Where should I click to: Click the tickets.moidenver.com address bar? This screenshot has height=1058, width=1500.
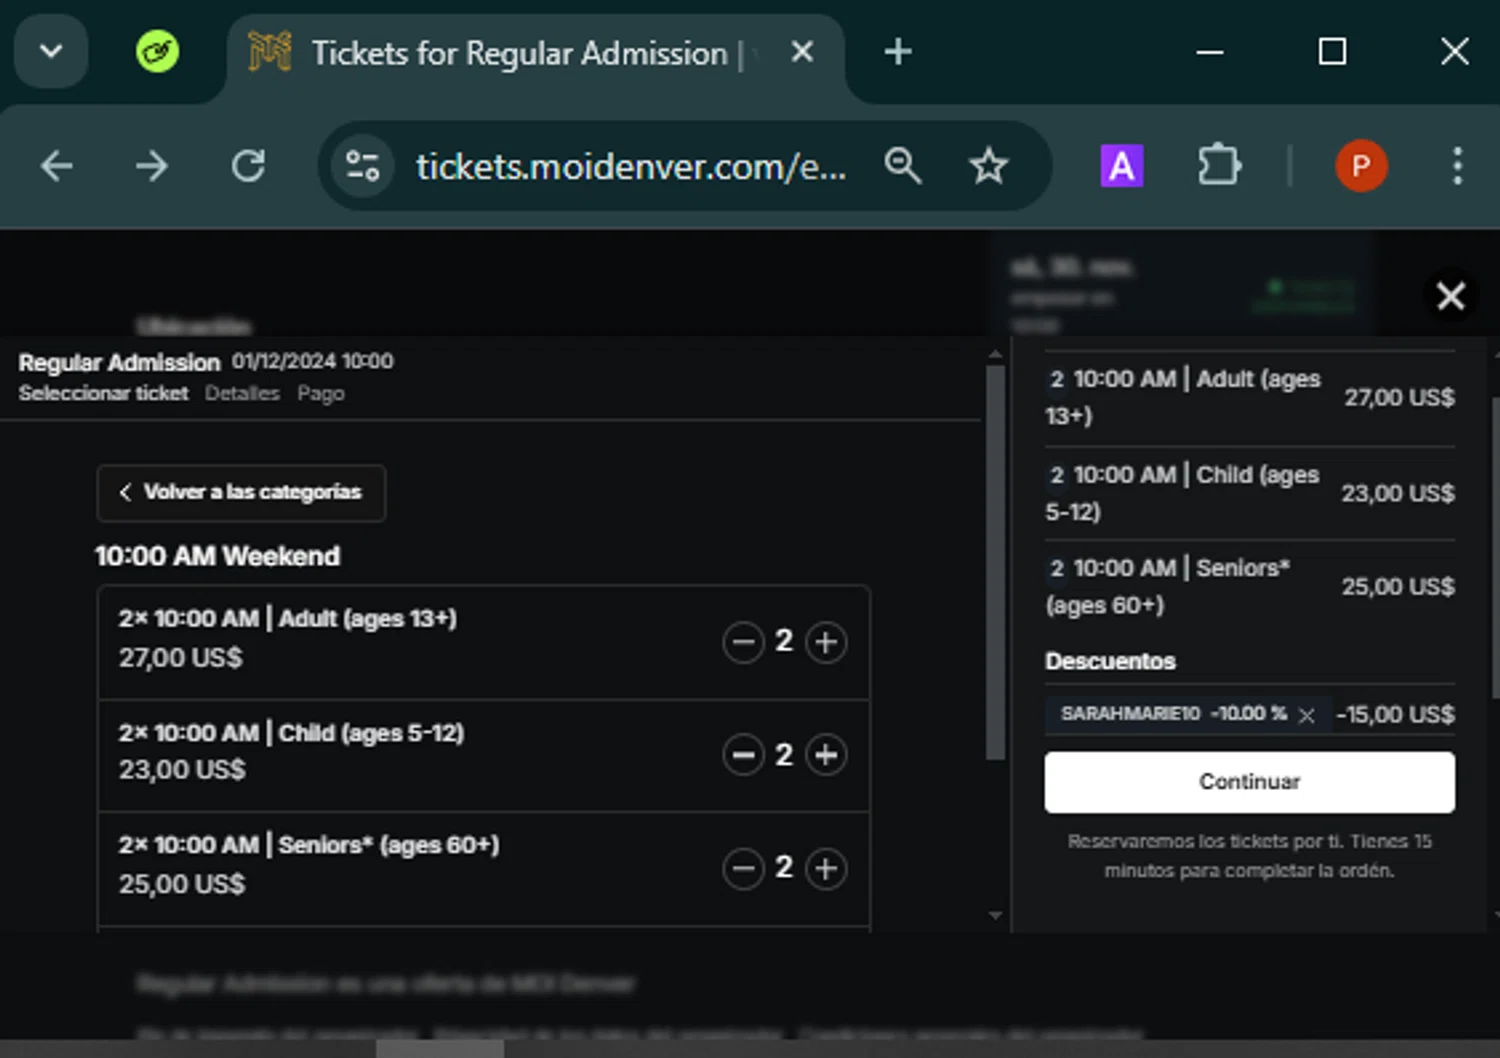pyautogui.click(x=631, y=166)
